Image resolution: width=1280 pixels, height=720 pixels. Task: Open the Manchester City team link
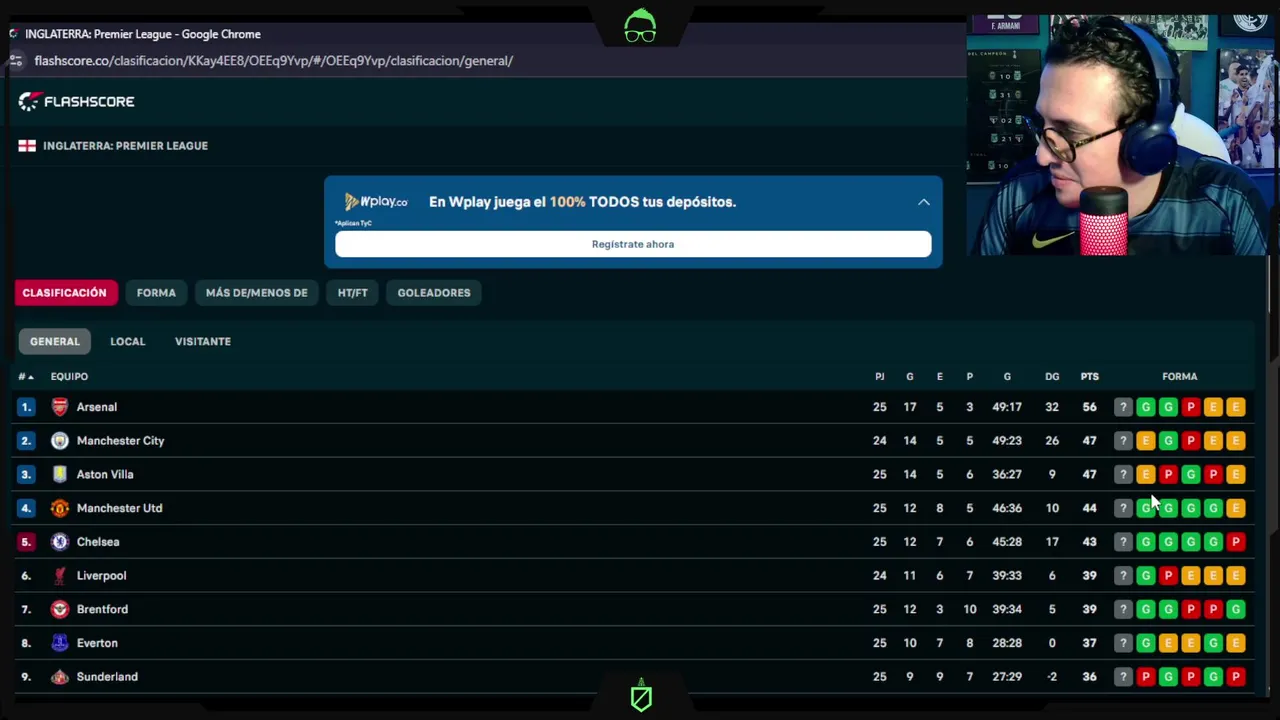121,441
